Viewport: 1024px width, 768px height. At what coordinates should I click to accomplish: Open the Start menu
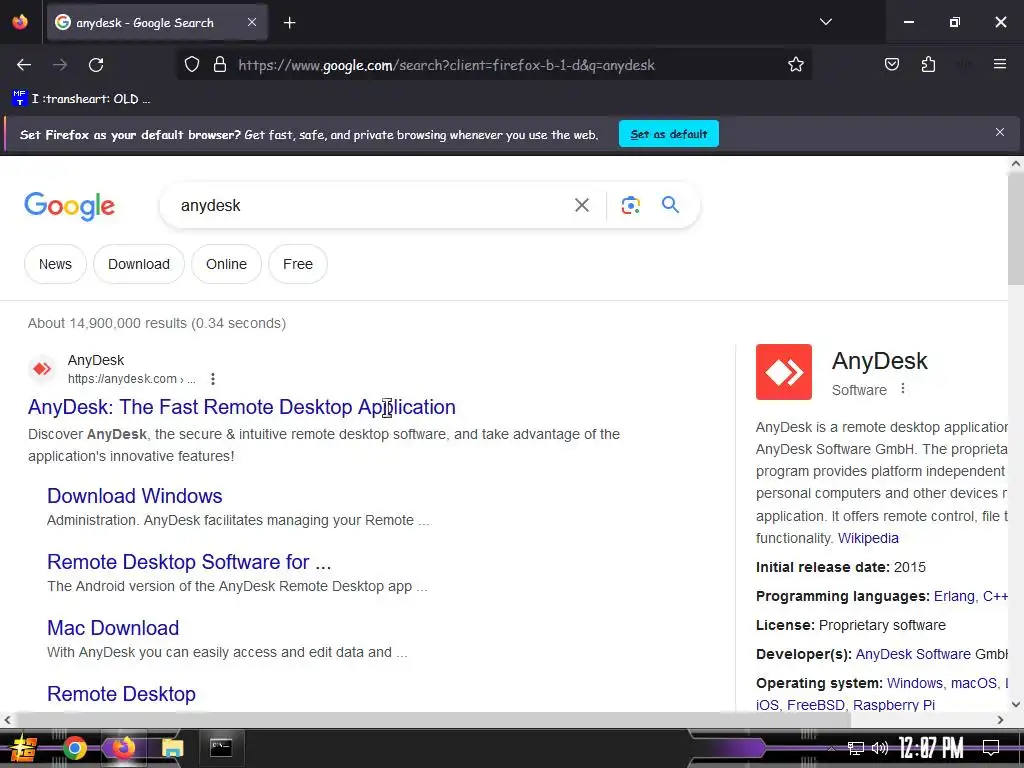point(23,748)
